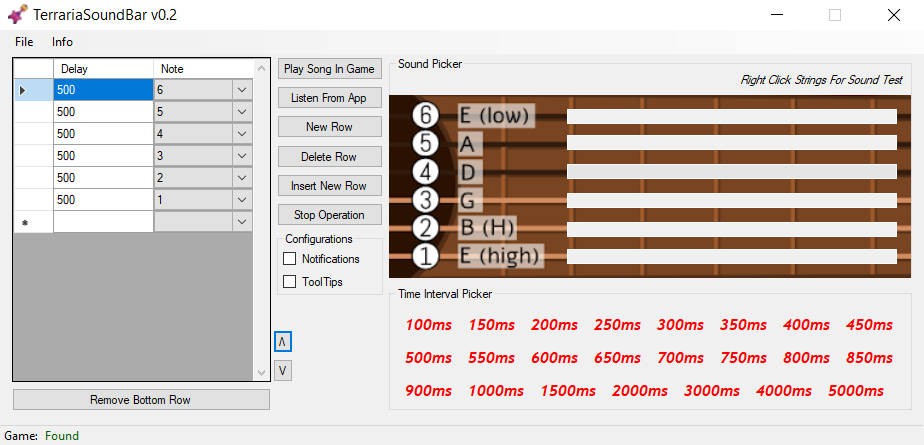The width and height of the screenshot is (924, 445).
Task: Enable the Notifications checkbox
Action: point(289,259)
